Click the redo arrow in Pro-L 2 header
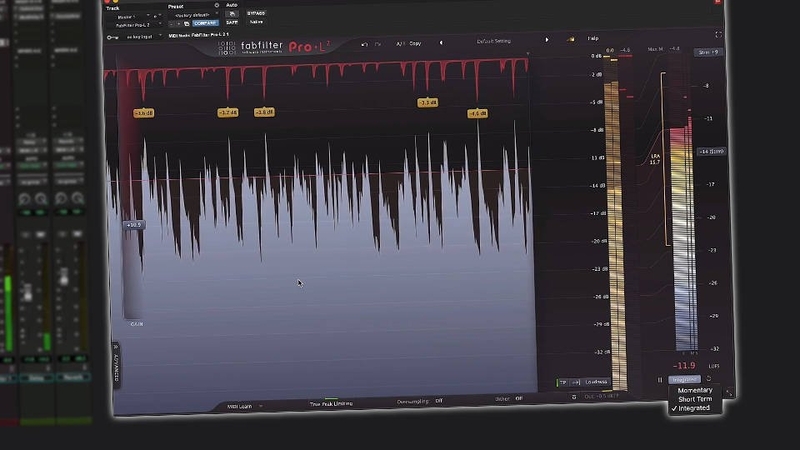 377,44
